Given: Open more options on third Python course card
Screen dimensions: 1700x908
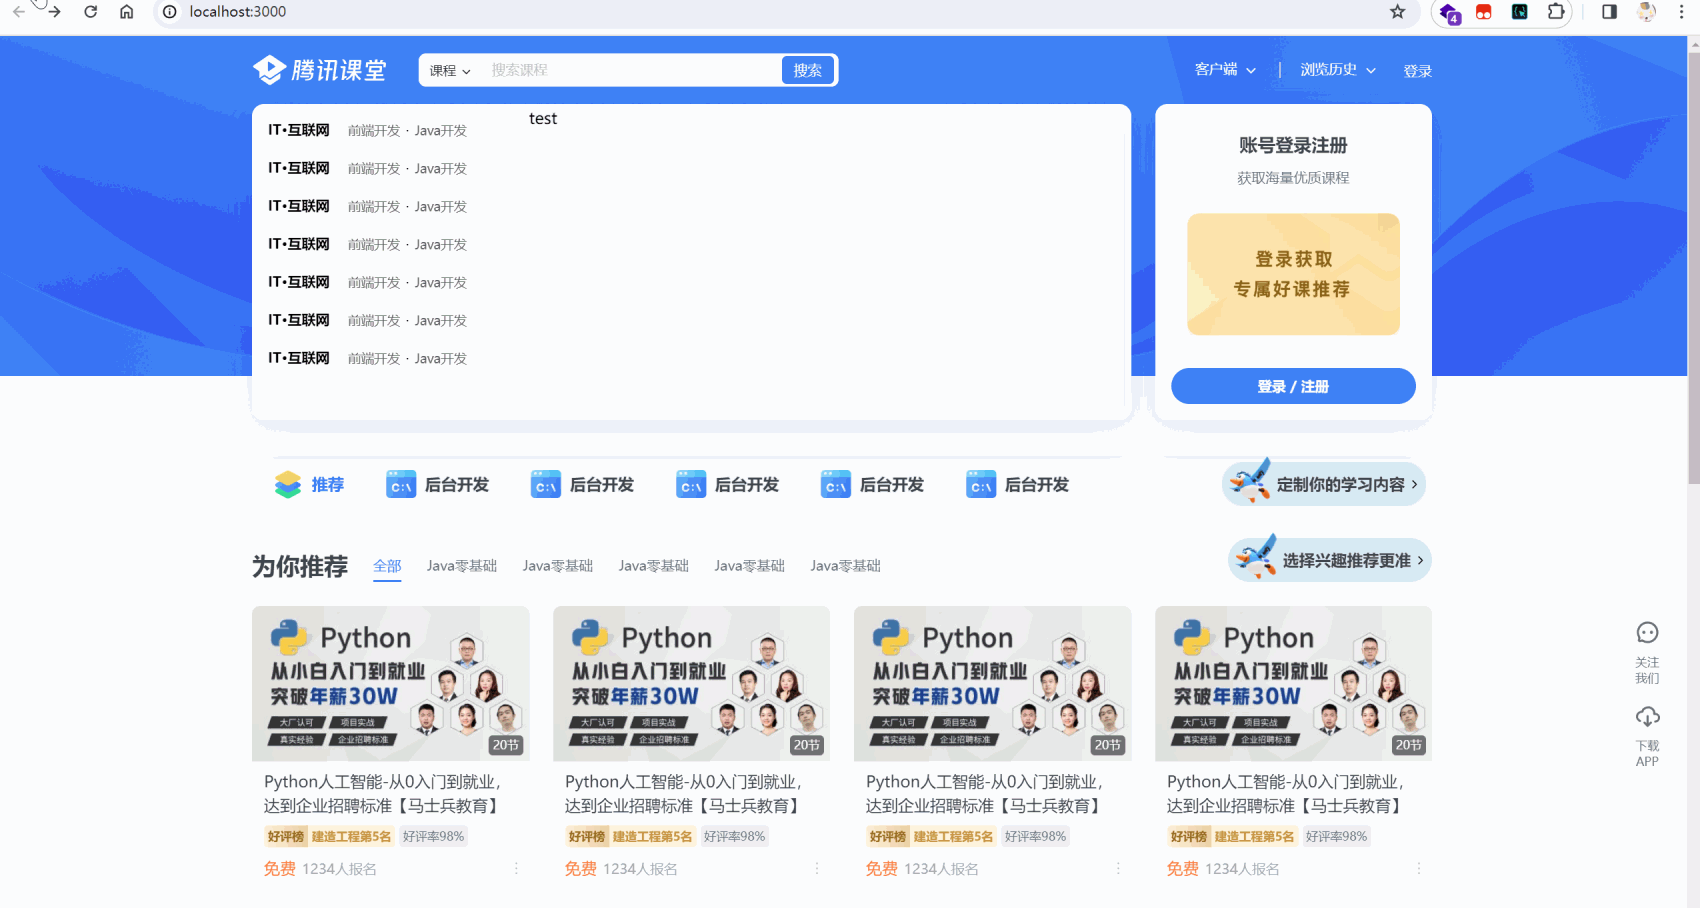Looking at the screenshot, I should pyautogui.click(x=1118, y=868).
